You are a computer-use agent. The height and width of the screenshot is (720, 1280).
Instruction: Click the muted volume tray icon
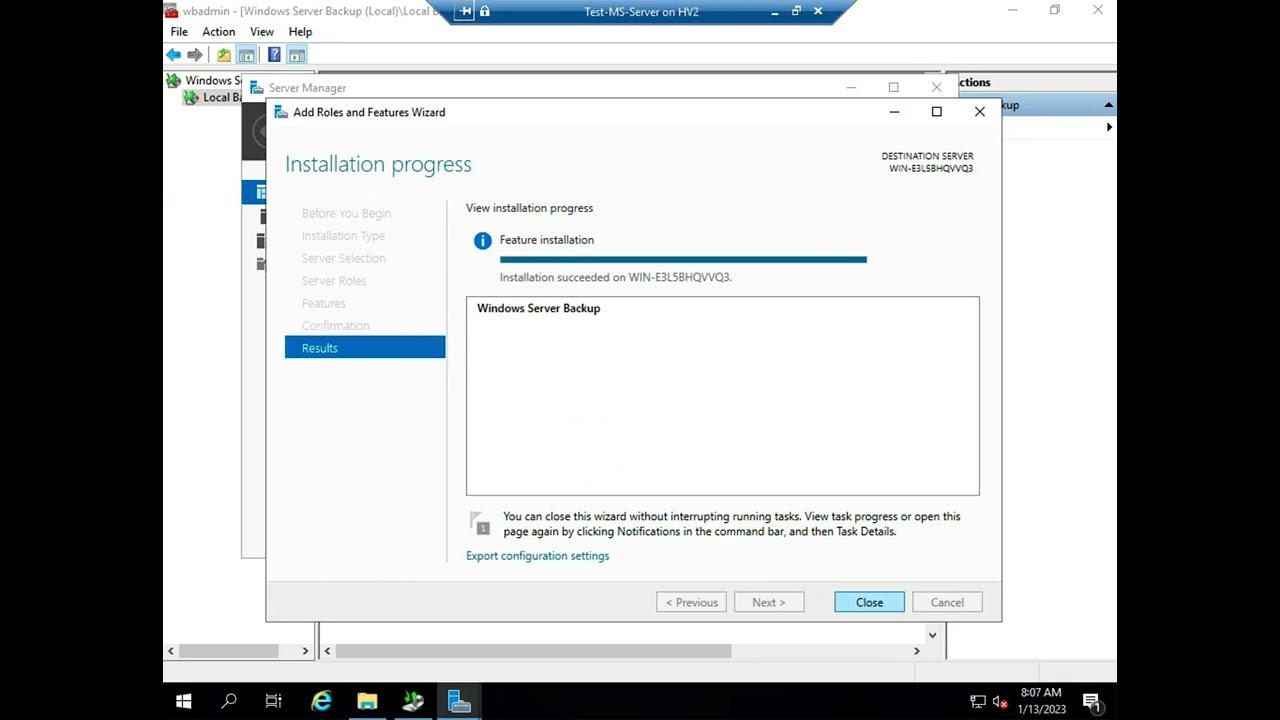(x=1001, y=701)
